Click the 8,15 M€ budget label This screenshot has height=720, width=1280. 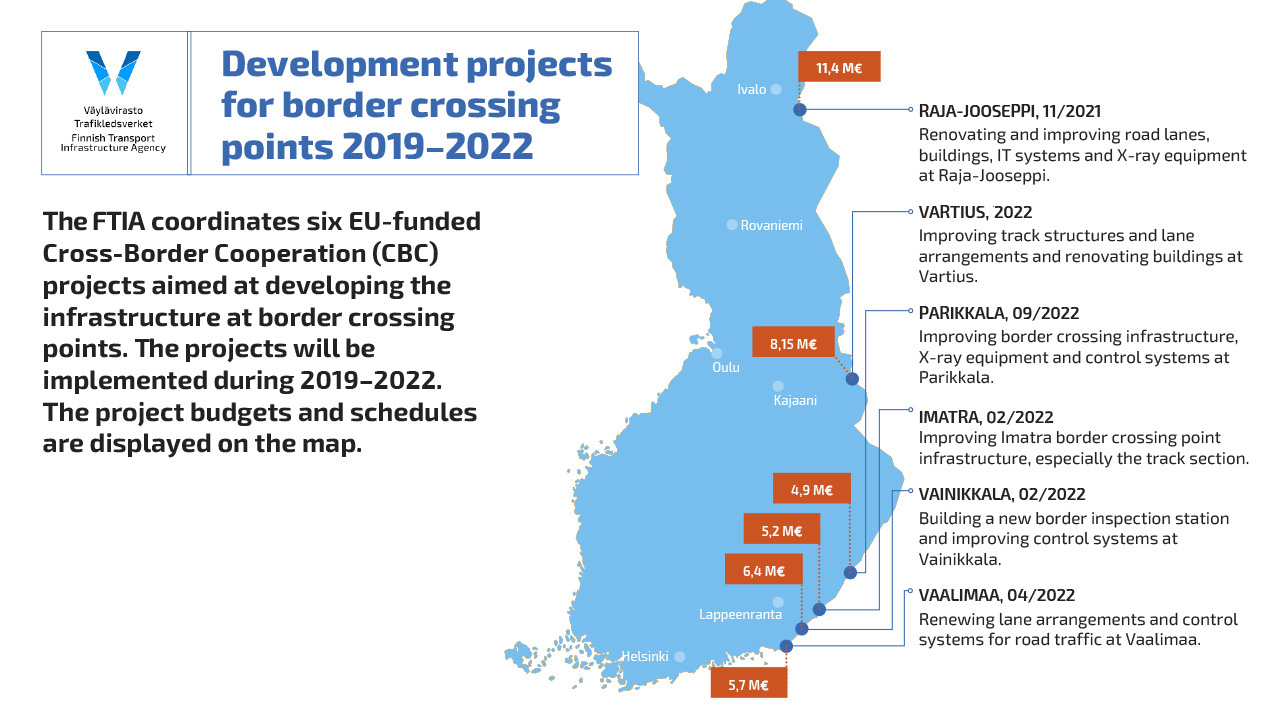[793, 344]
